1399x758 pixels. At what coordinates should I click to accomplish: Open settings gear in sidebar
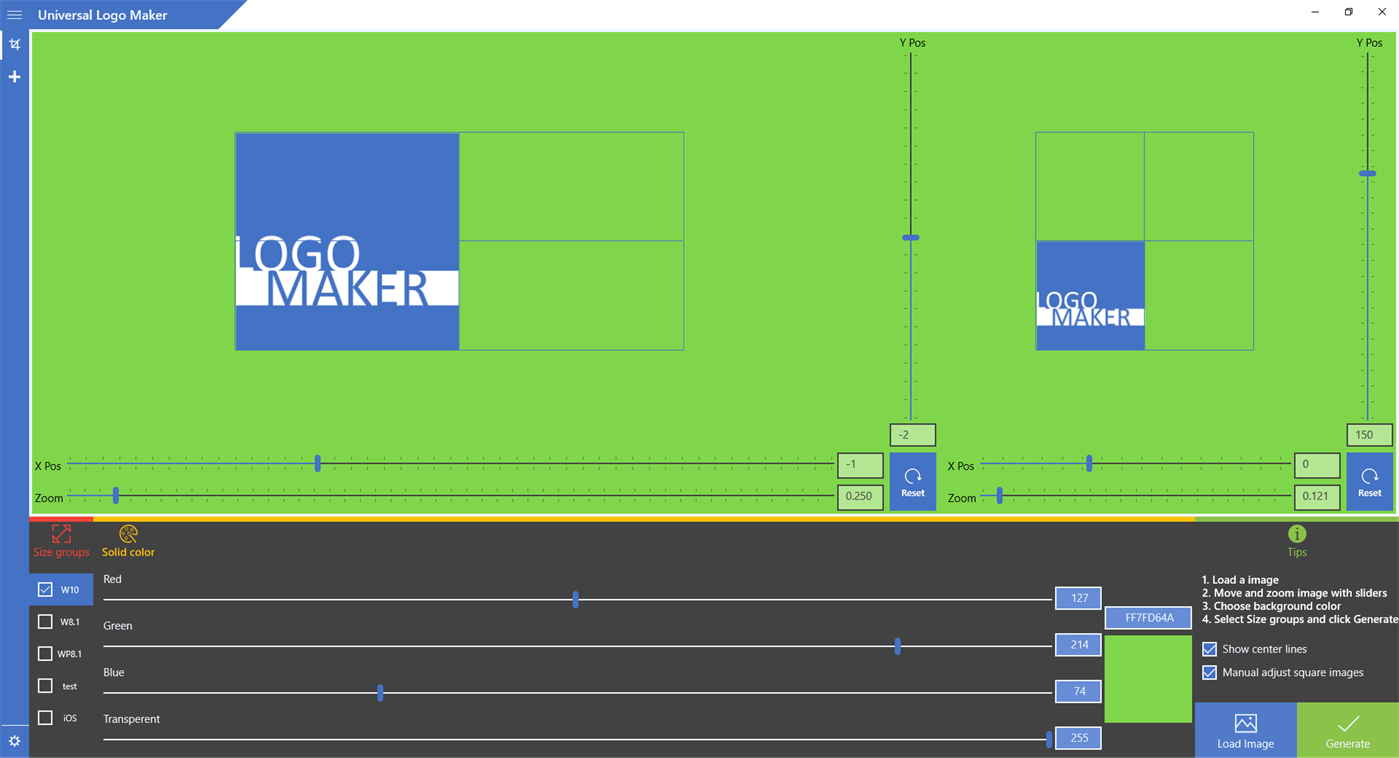14,742
